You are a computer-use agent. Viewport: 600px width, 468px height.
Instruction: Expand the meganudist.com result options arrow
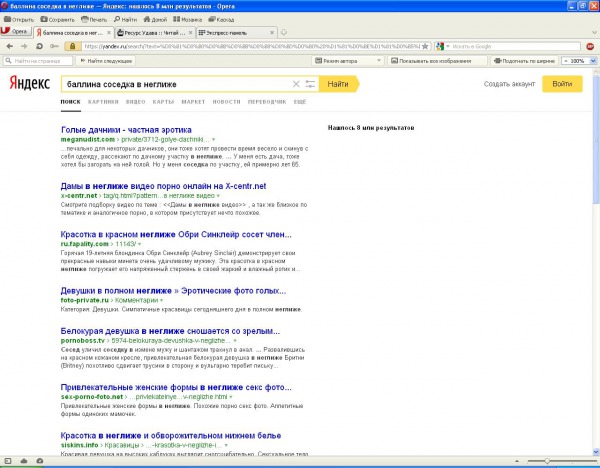point(214,140)
